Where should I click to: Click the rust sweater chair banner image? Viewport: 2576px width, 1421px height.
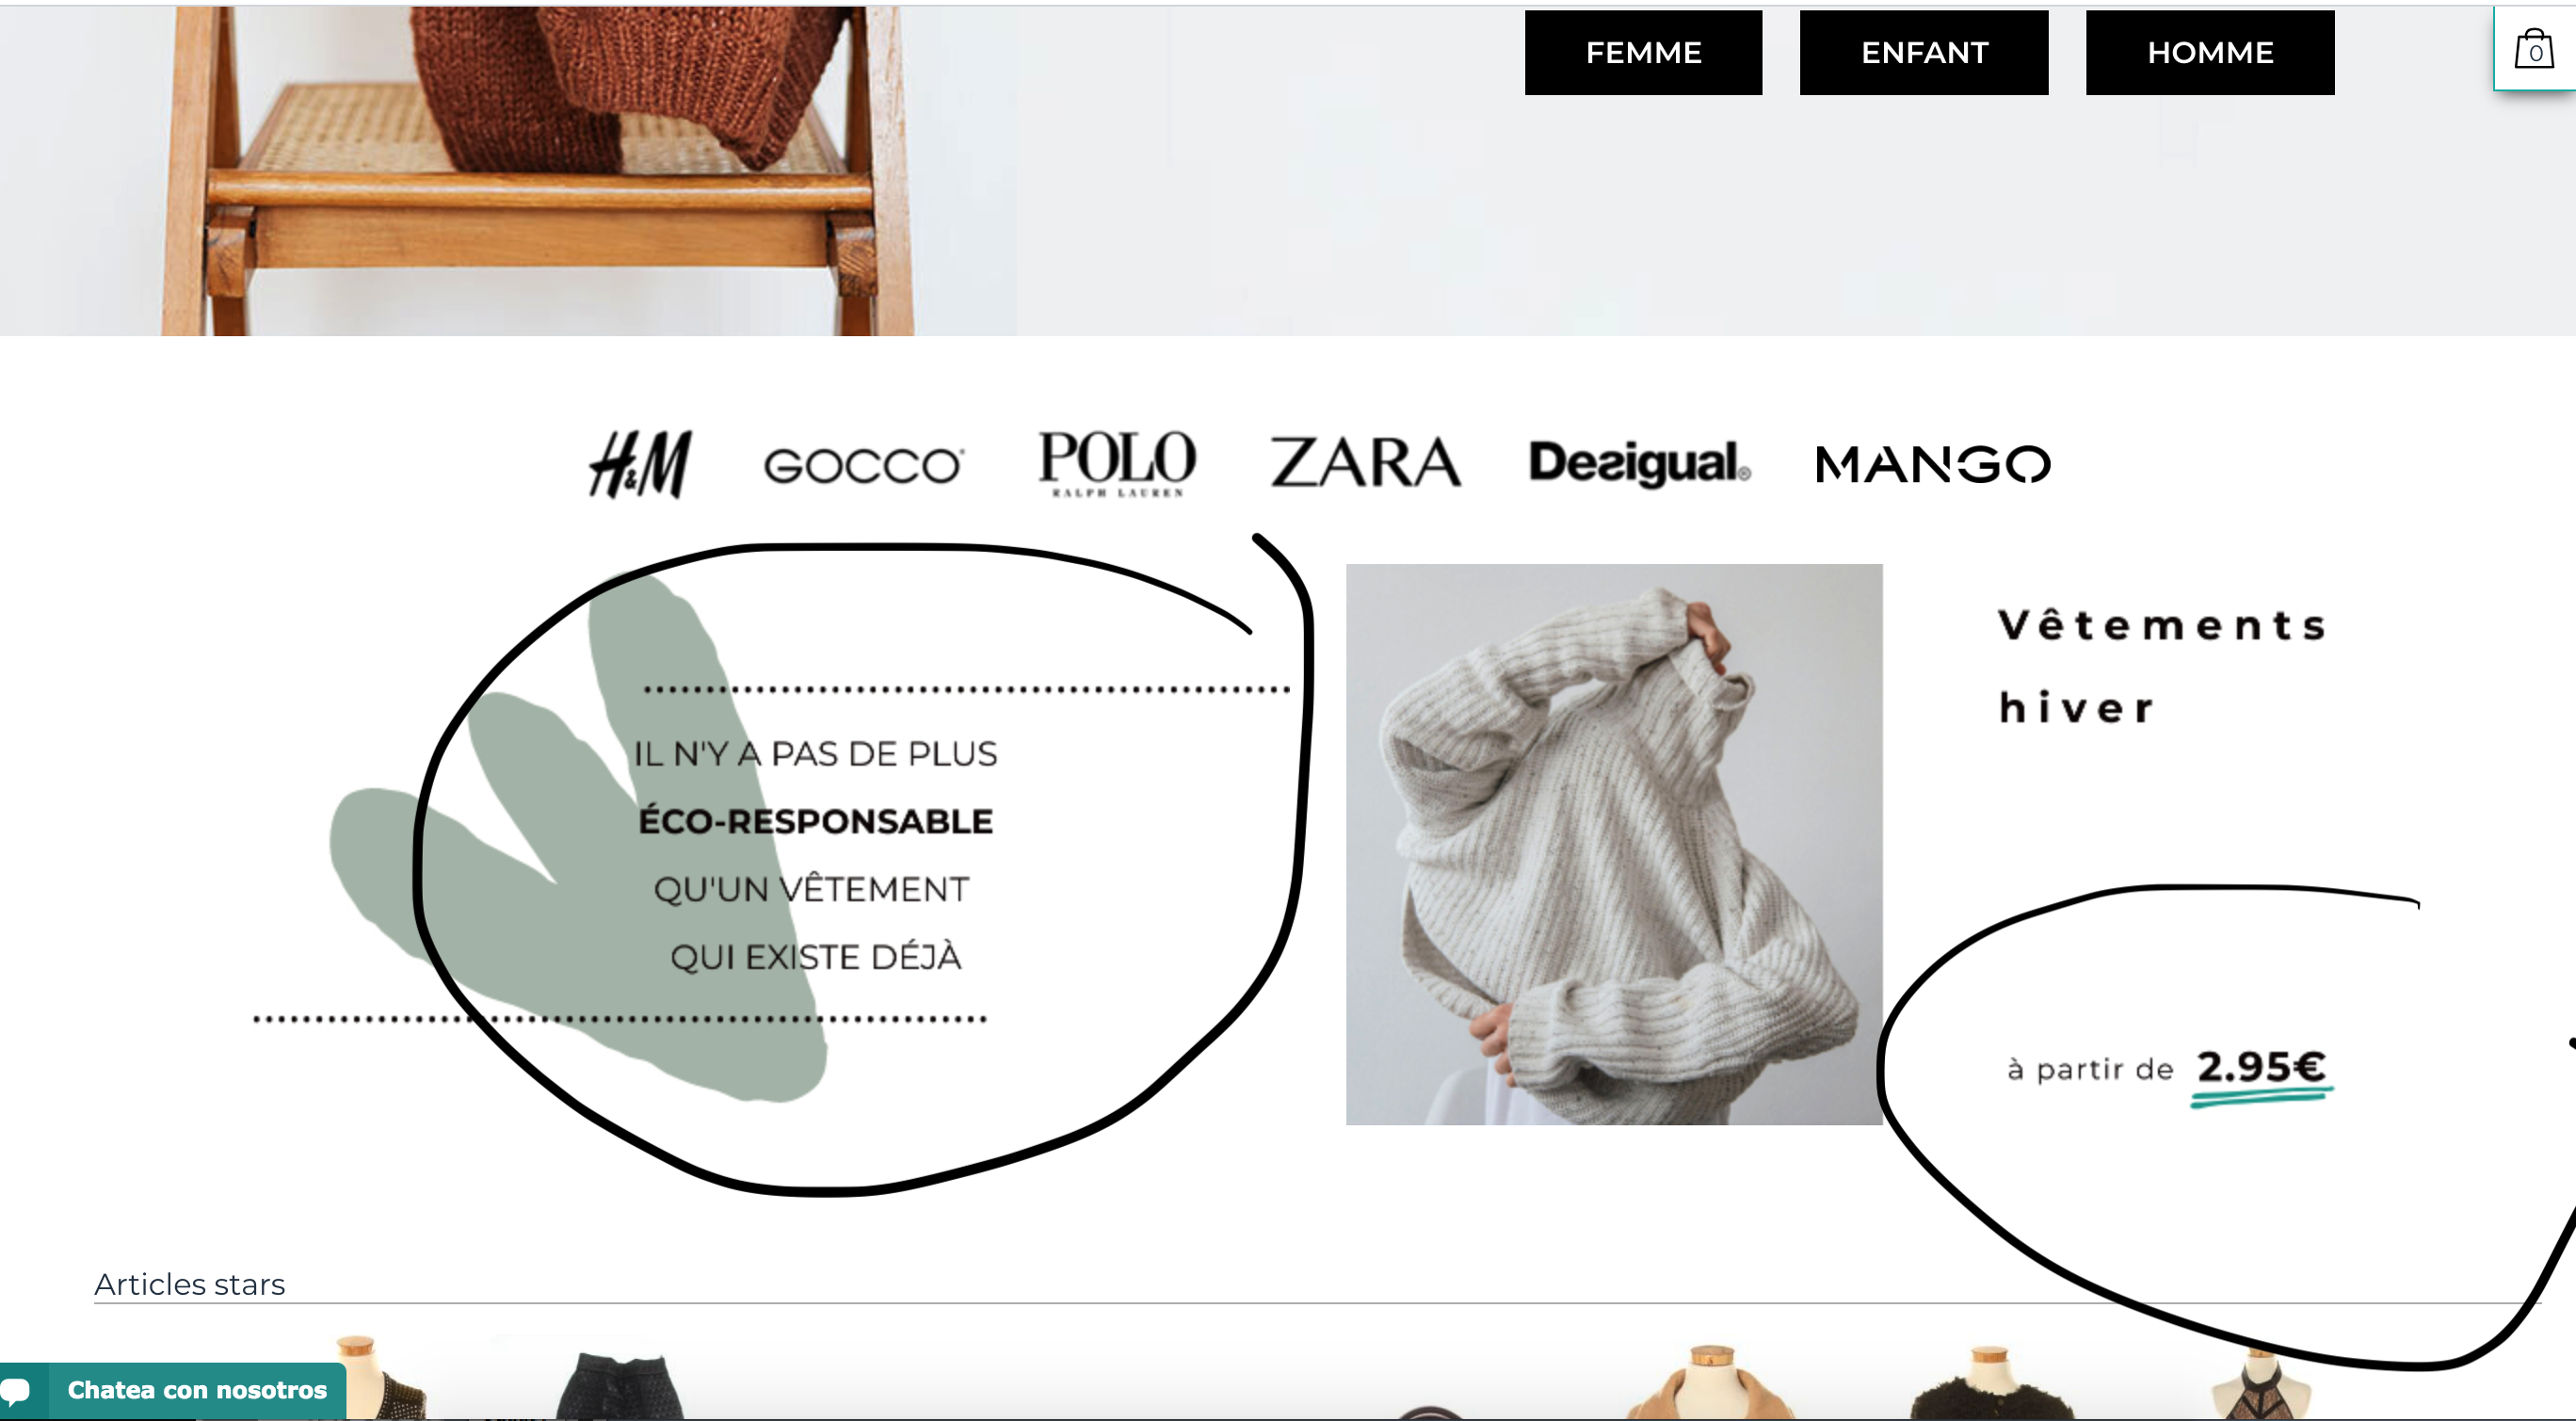(x=508, y=170)
